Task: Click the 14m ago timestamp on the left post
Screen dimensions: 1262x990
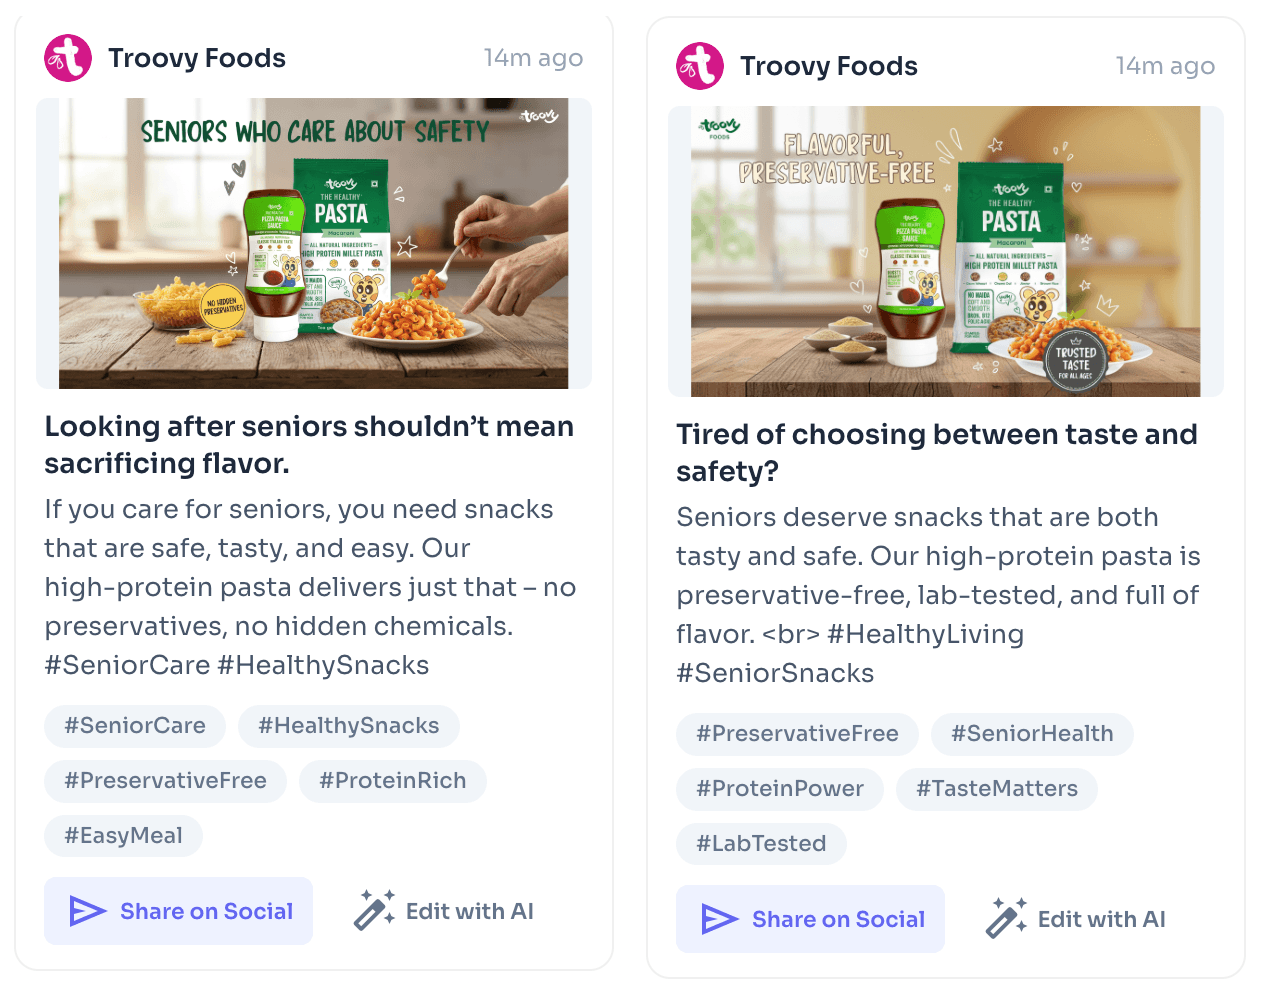Action: 534,57
